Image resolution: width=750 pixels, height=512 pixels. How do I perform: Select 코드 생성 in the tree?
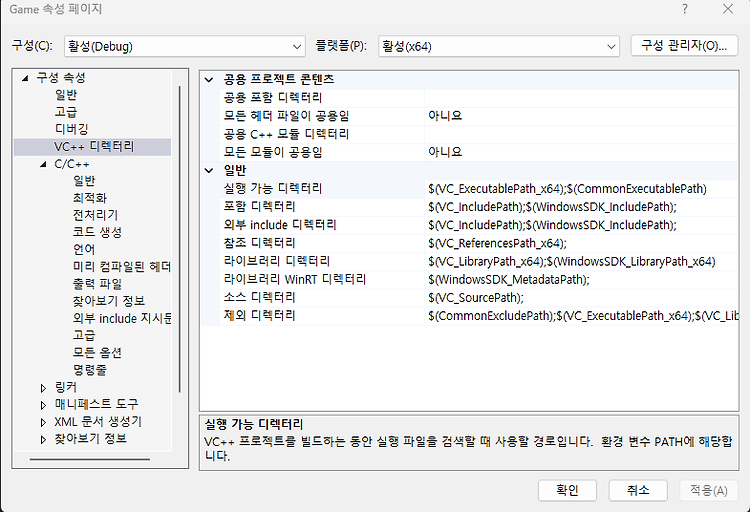tap(97, 233)
